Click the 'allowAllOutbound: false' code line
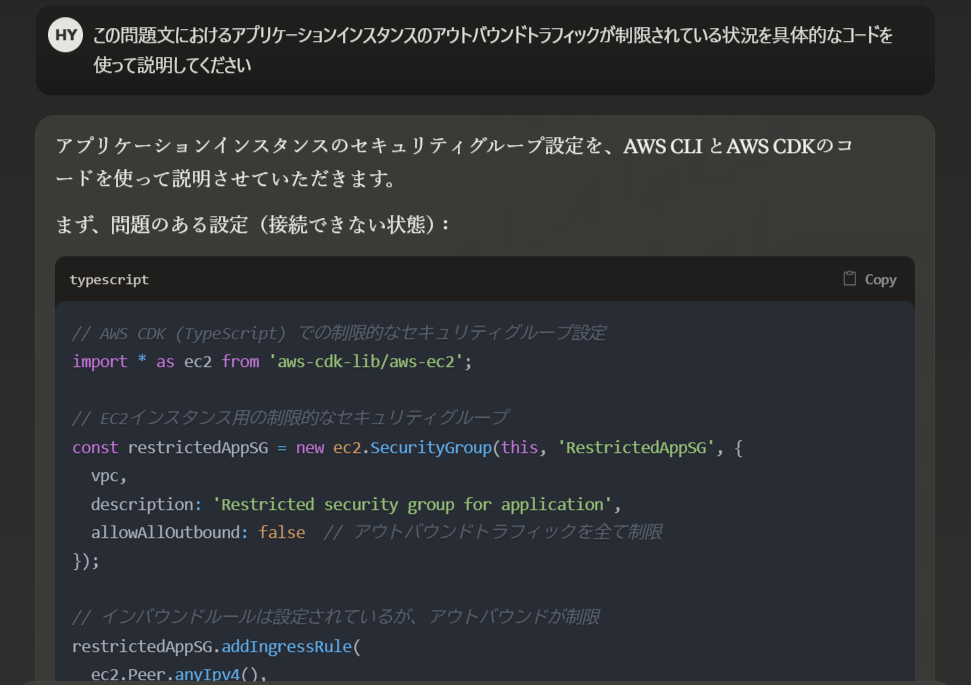This screenshot has height=685, width=971. pyautogui.click(x=377, y=532)
